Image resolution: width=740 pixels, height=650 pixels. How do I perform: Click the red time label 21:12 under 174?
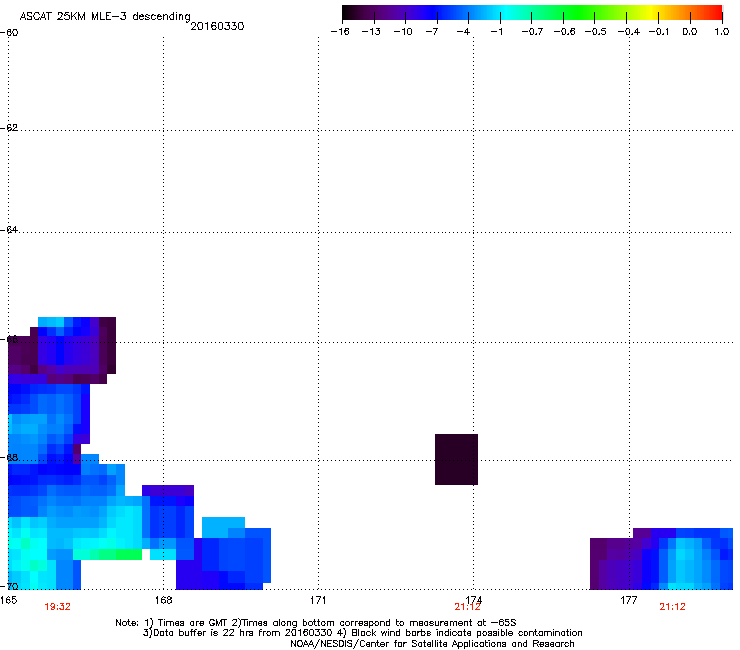[467, 607]
